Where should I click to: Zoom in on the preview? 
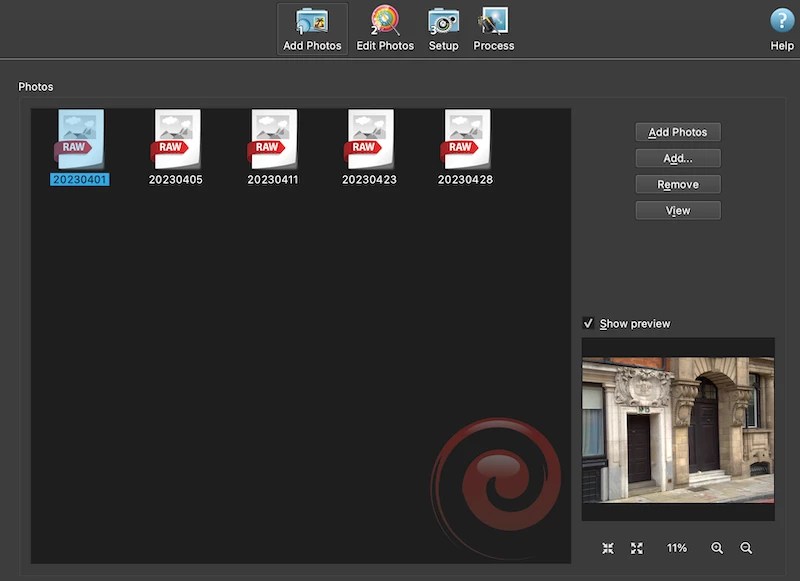(717, 547)
